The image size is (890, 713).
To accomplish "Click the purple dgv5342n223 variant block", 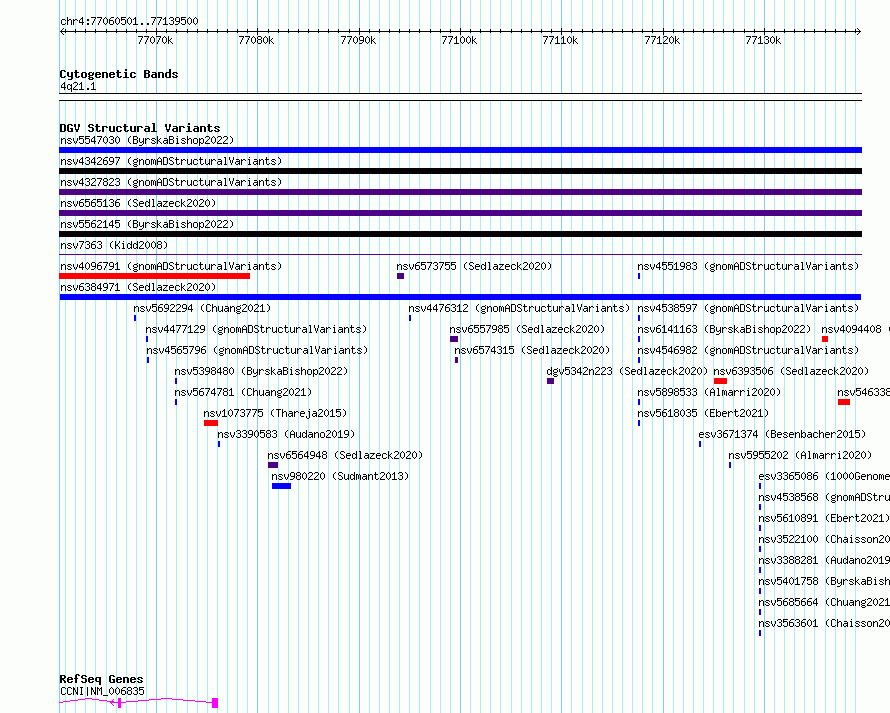I will coord(550,381).
